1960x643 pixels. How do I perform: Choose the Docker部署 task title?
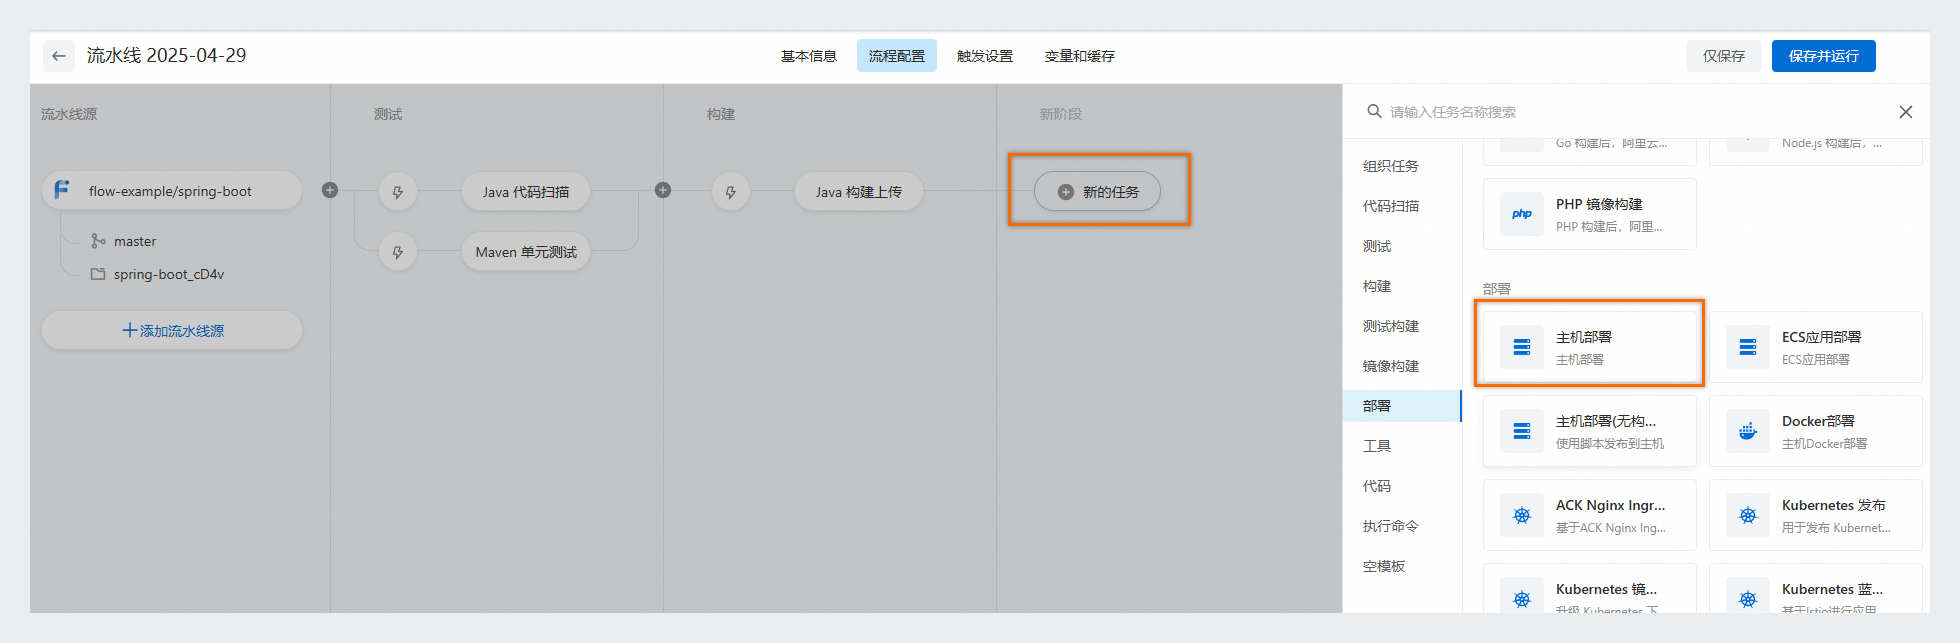pyautogui.click(x=1818, y=421)
